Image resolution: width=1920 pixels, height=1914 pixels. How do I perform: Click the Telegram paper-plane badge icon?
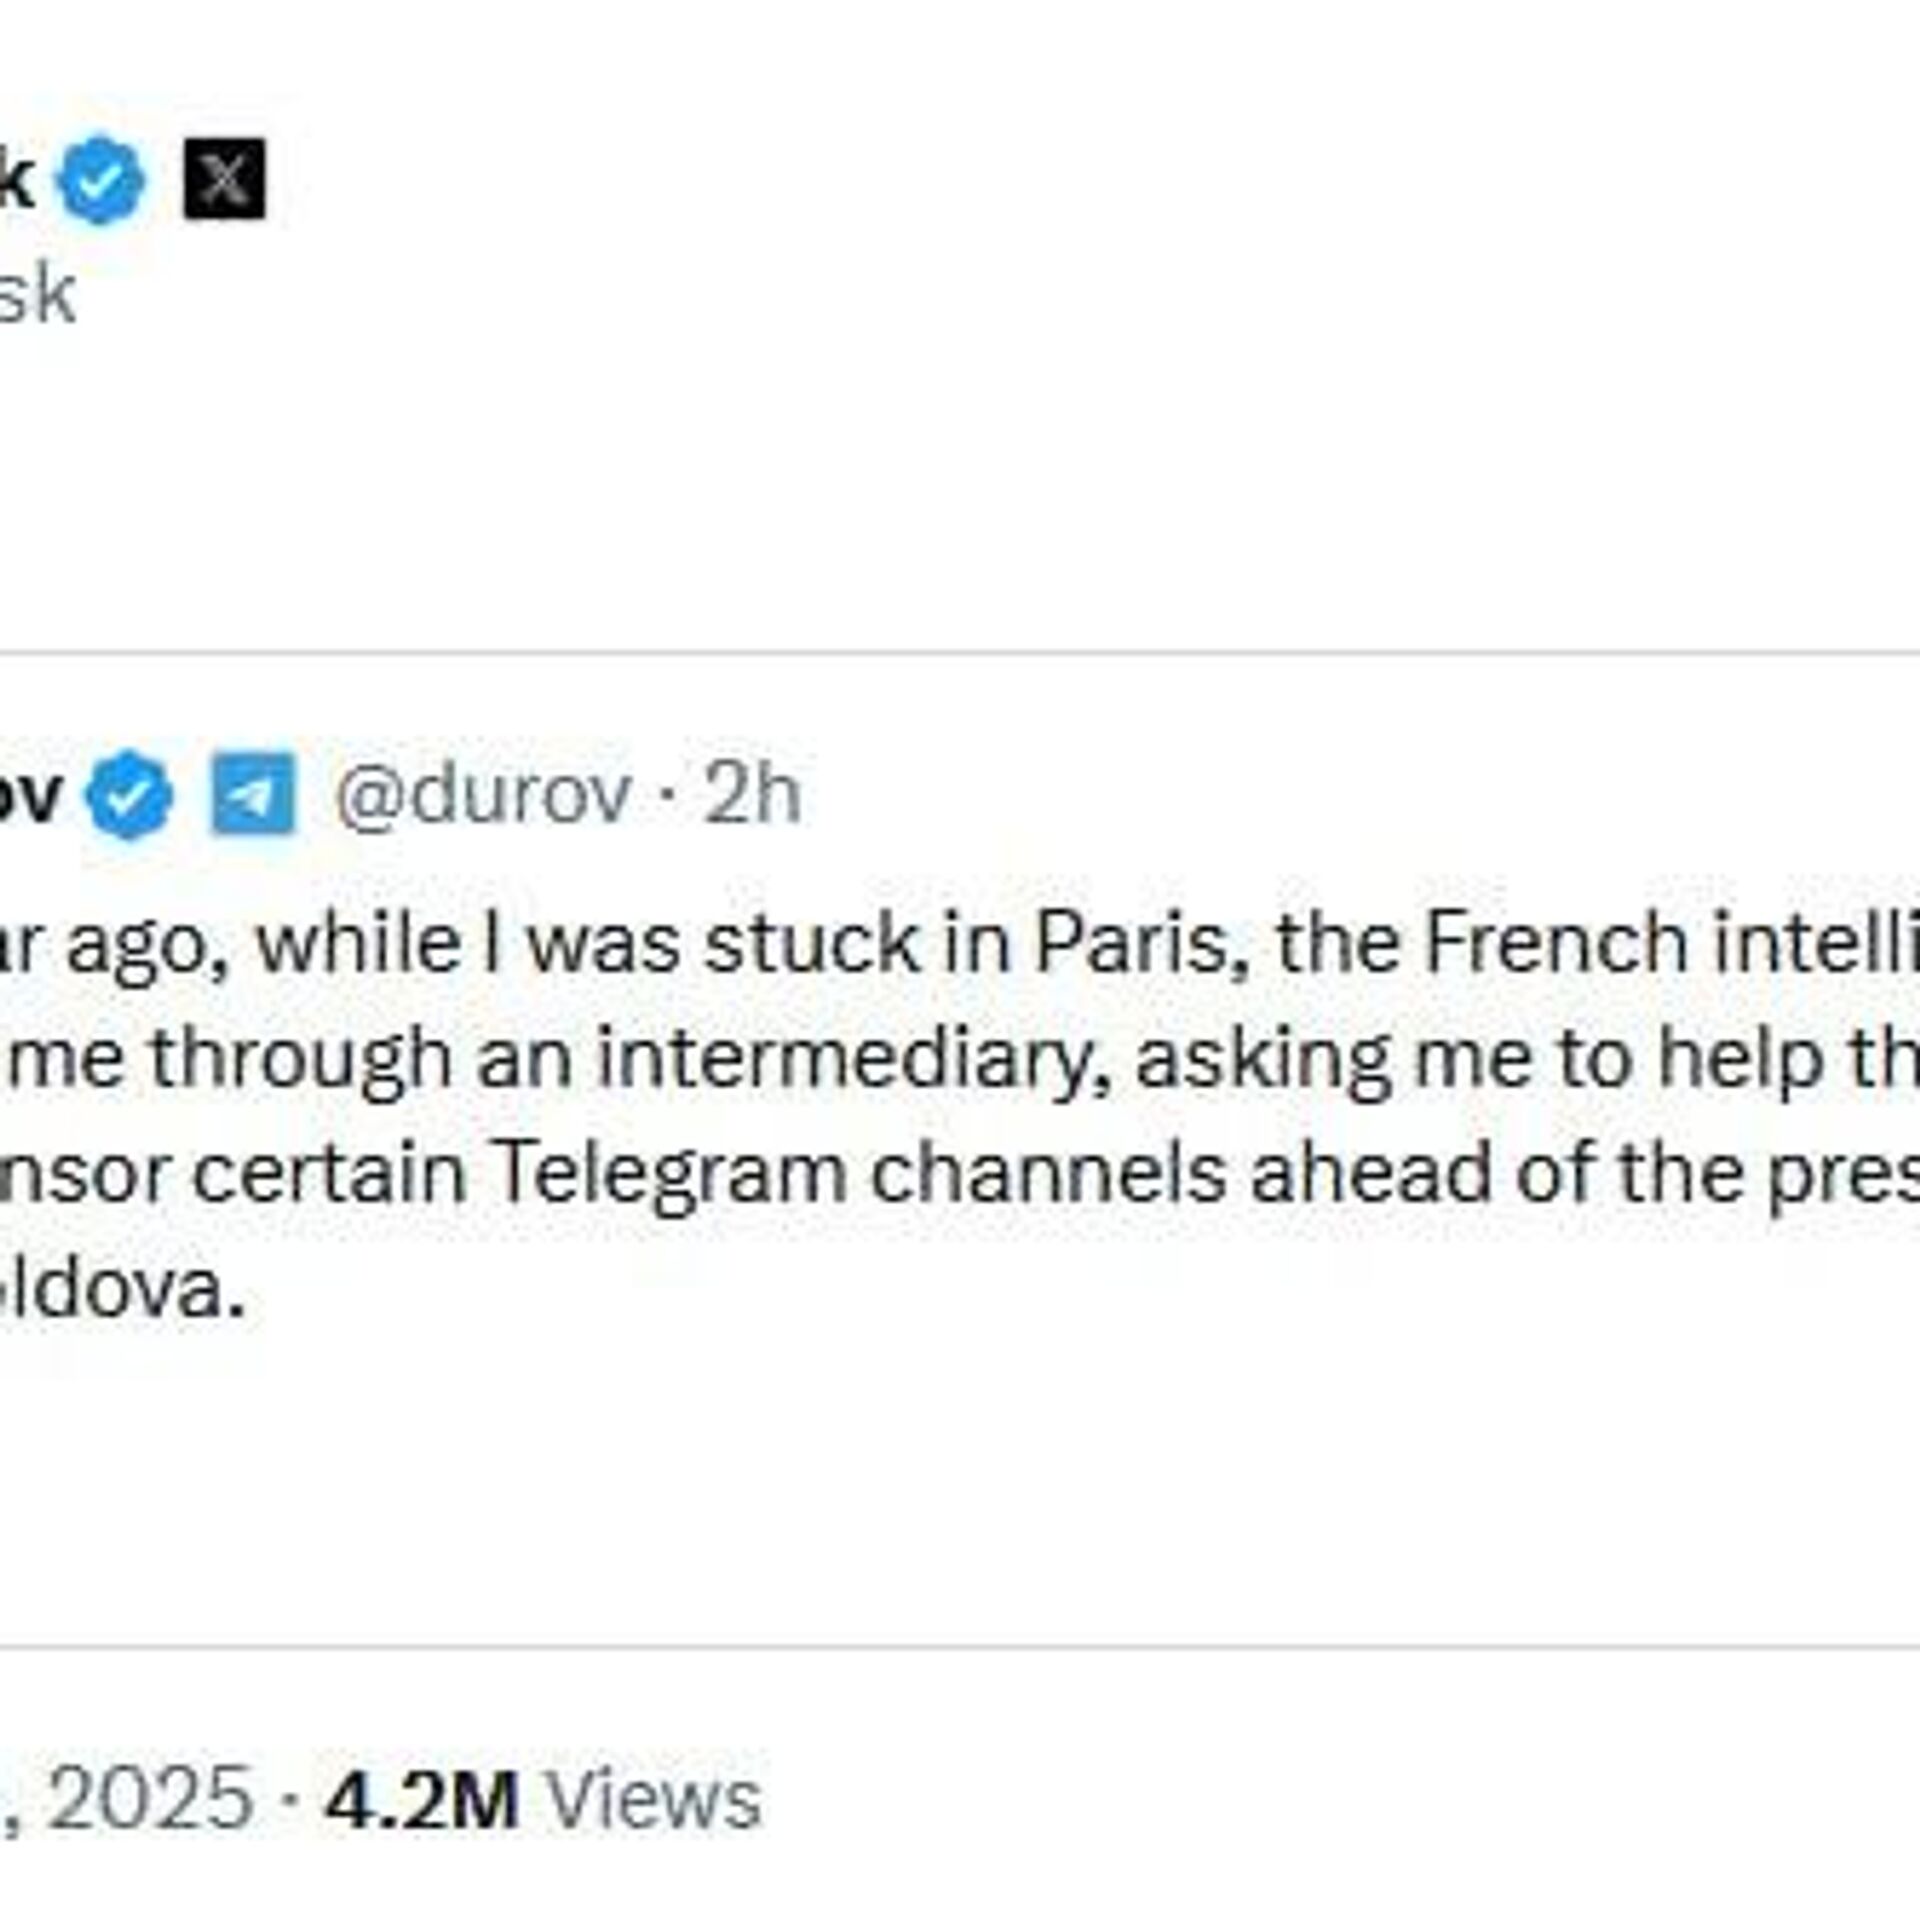click(253, 794)
